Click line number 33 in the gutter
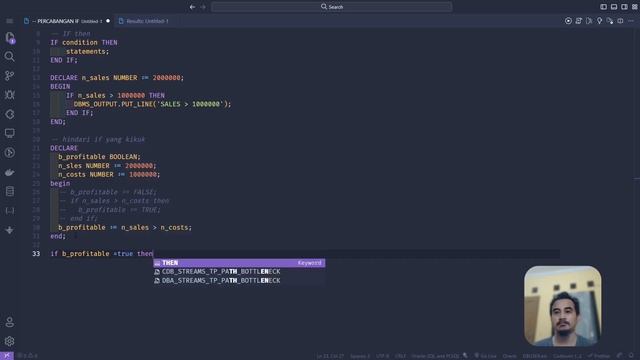The height and width of the screenshot is (360, 640). (x=36, y=254)
